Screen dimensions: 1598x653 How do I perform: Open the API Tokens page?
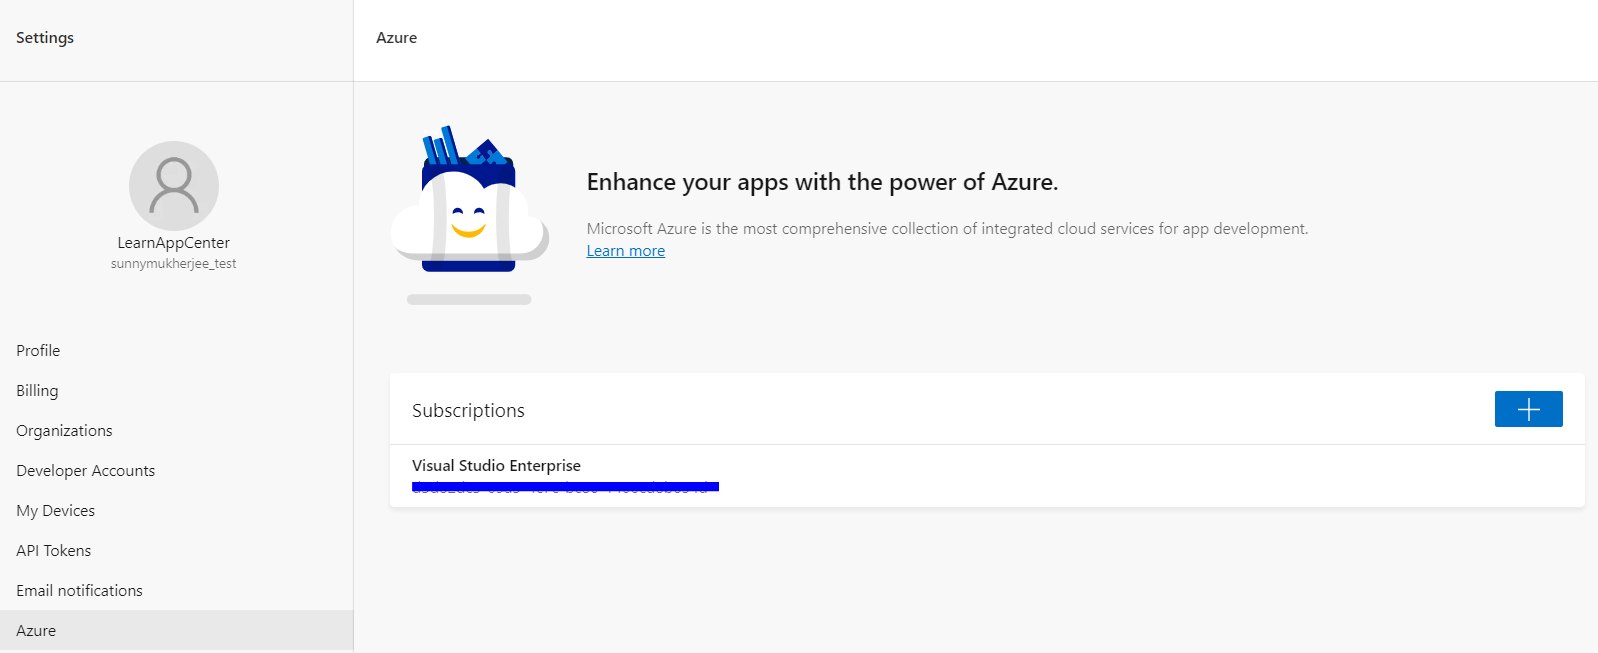[x=53, y=550]
